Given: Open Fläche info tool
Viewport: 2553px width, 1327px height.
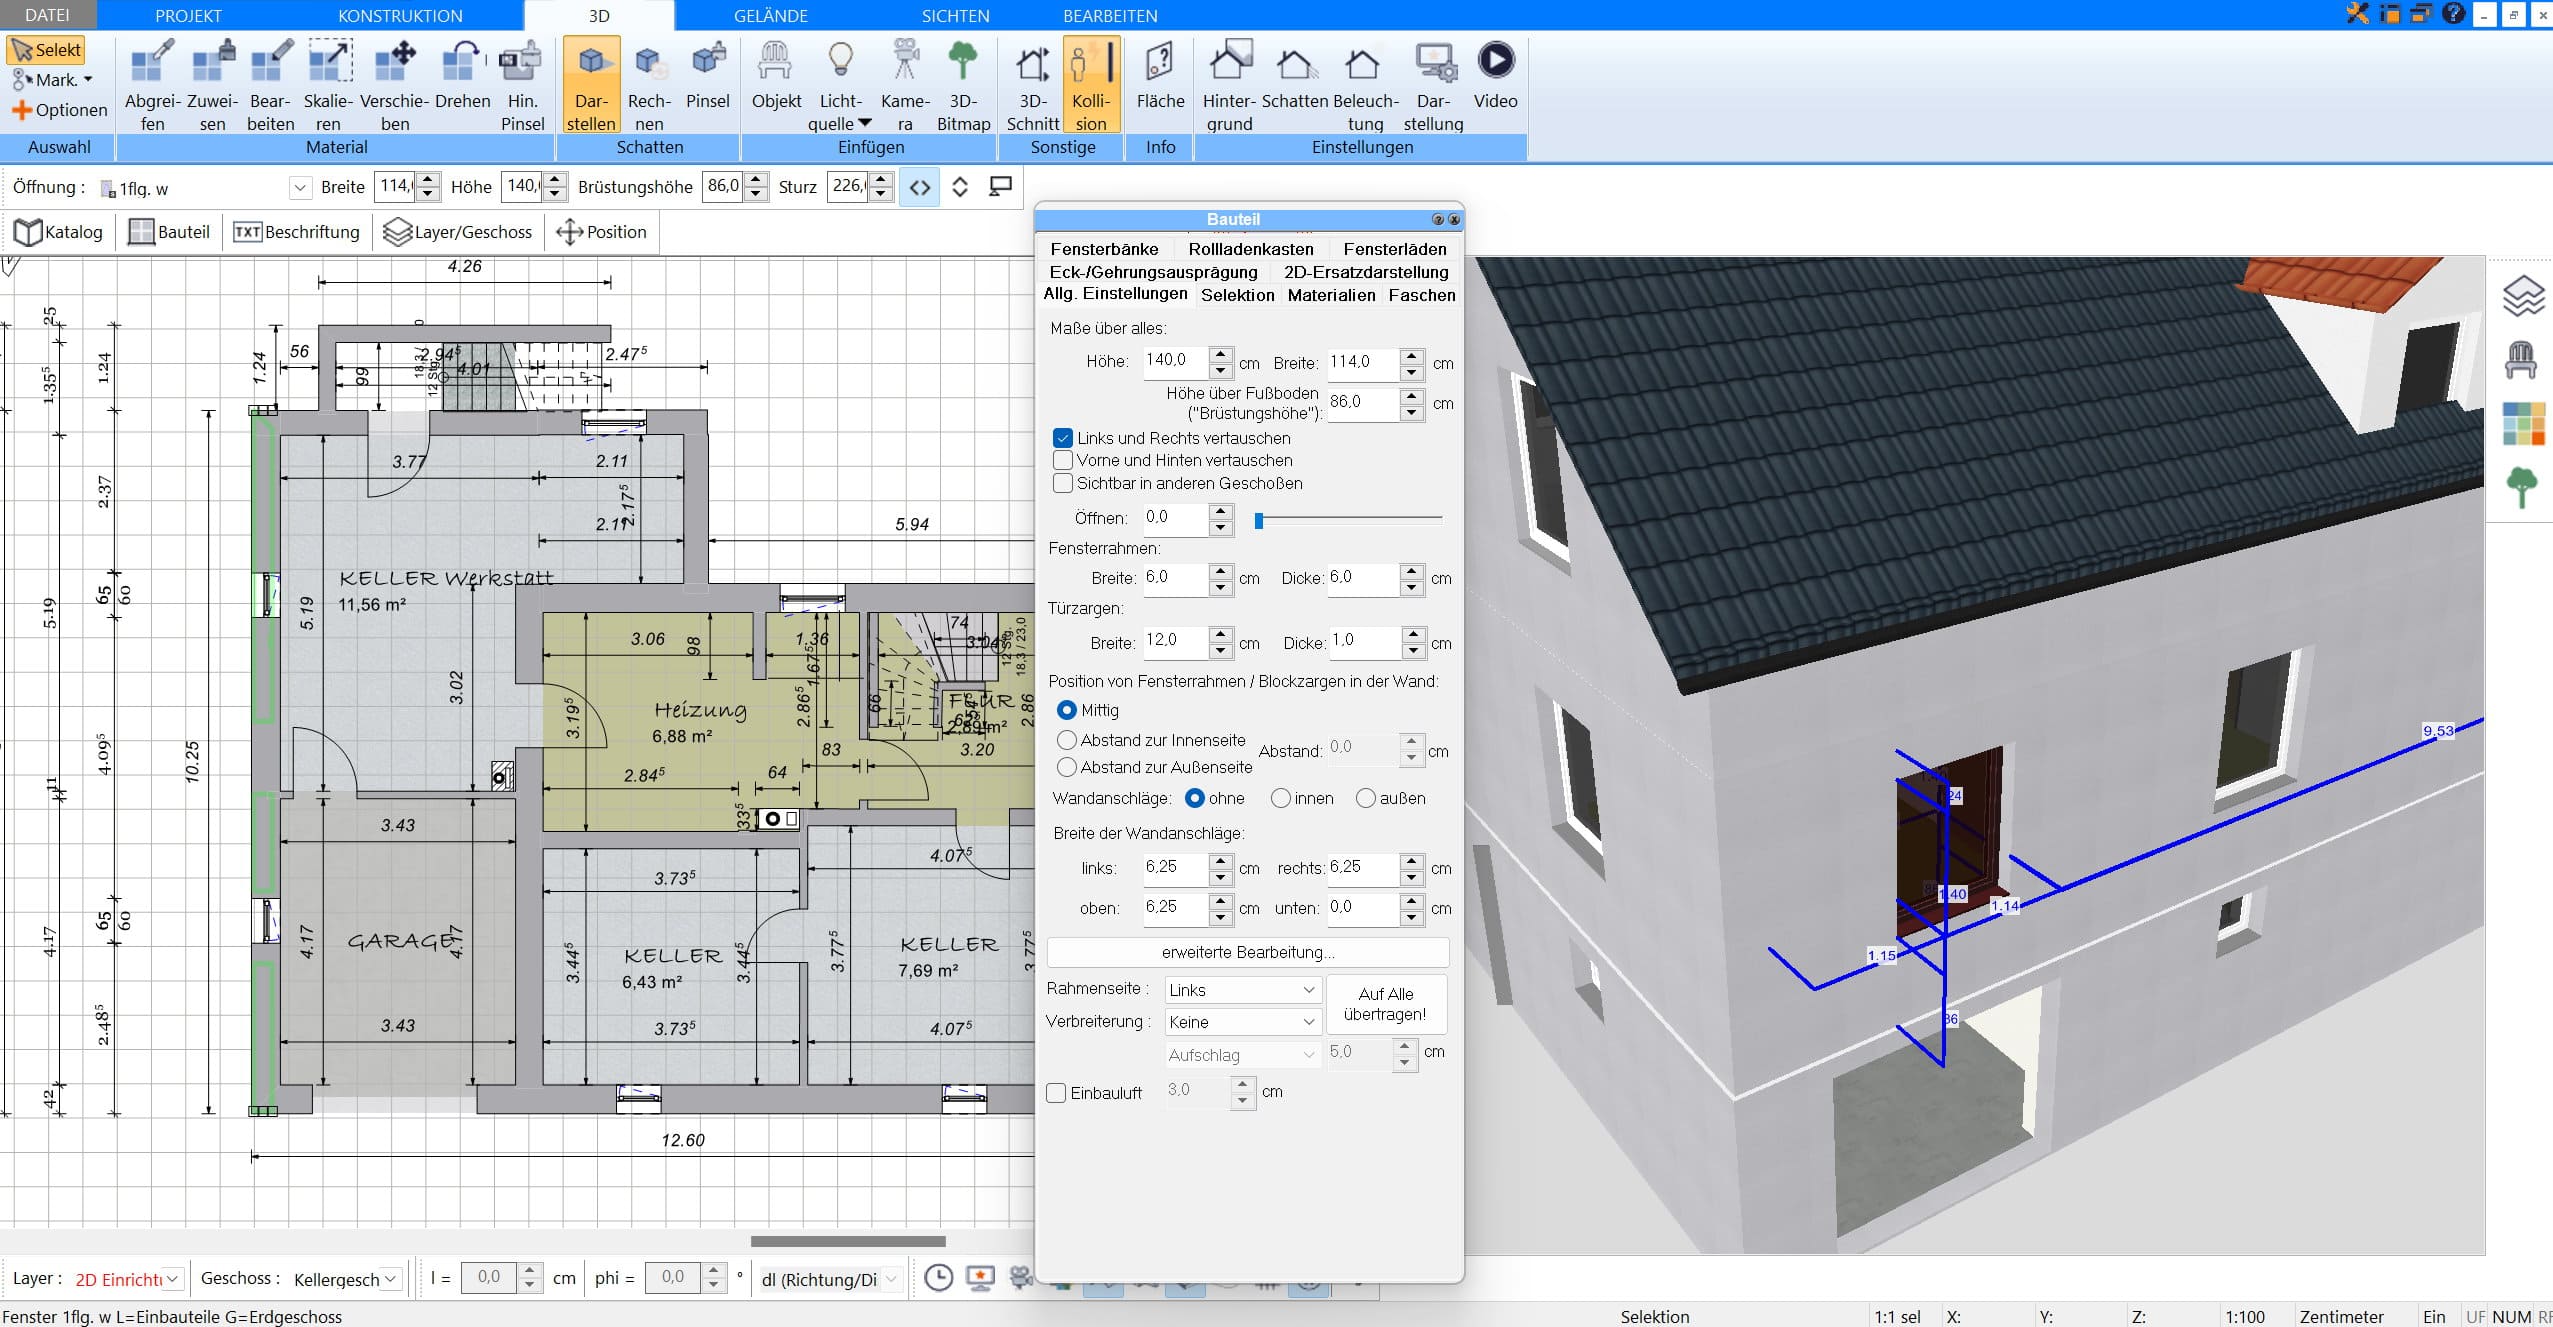Looking at the screenshot, I should tap(1160, 76).
